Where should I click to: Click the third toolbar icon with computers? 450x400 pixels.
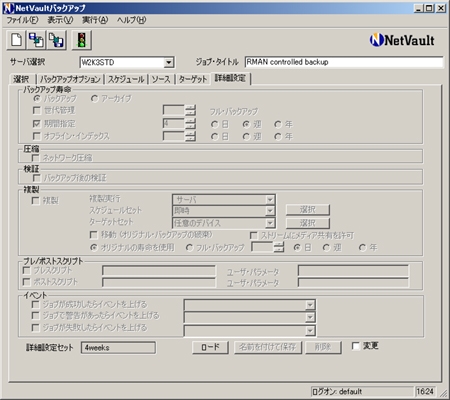coord(56,40)
